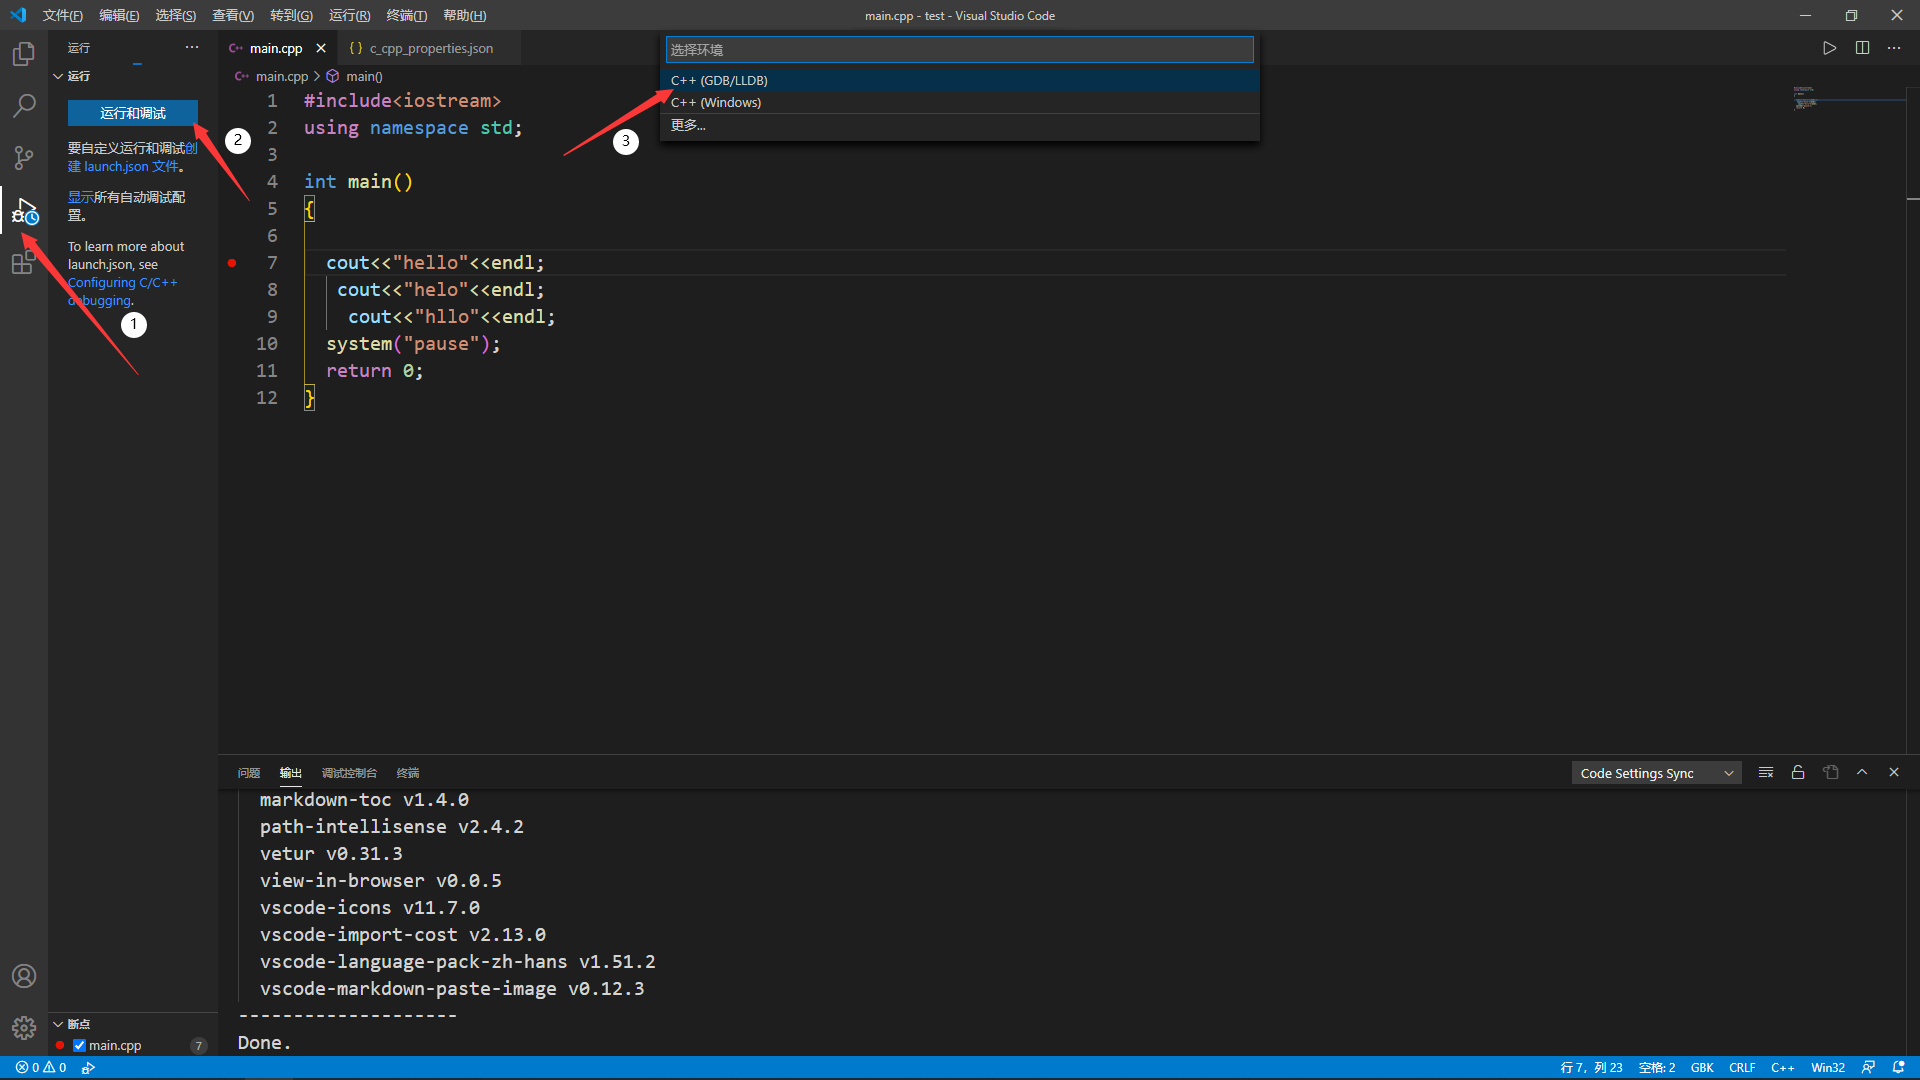Change CRLF line ending in status bar

[1742, 1068]
